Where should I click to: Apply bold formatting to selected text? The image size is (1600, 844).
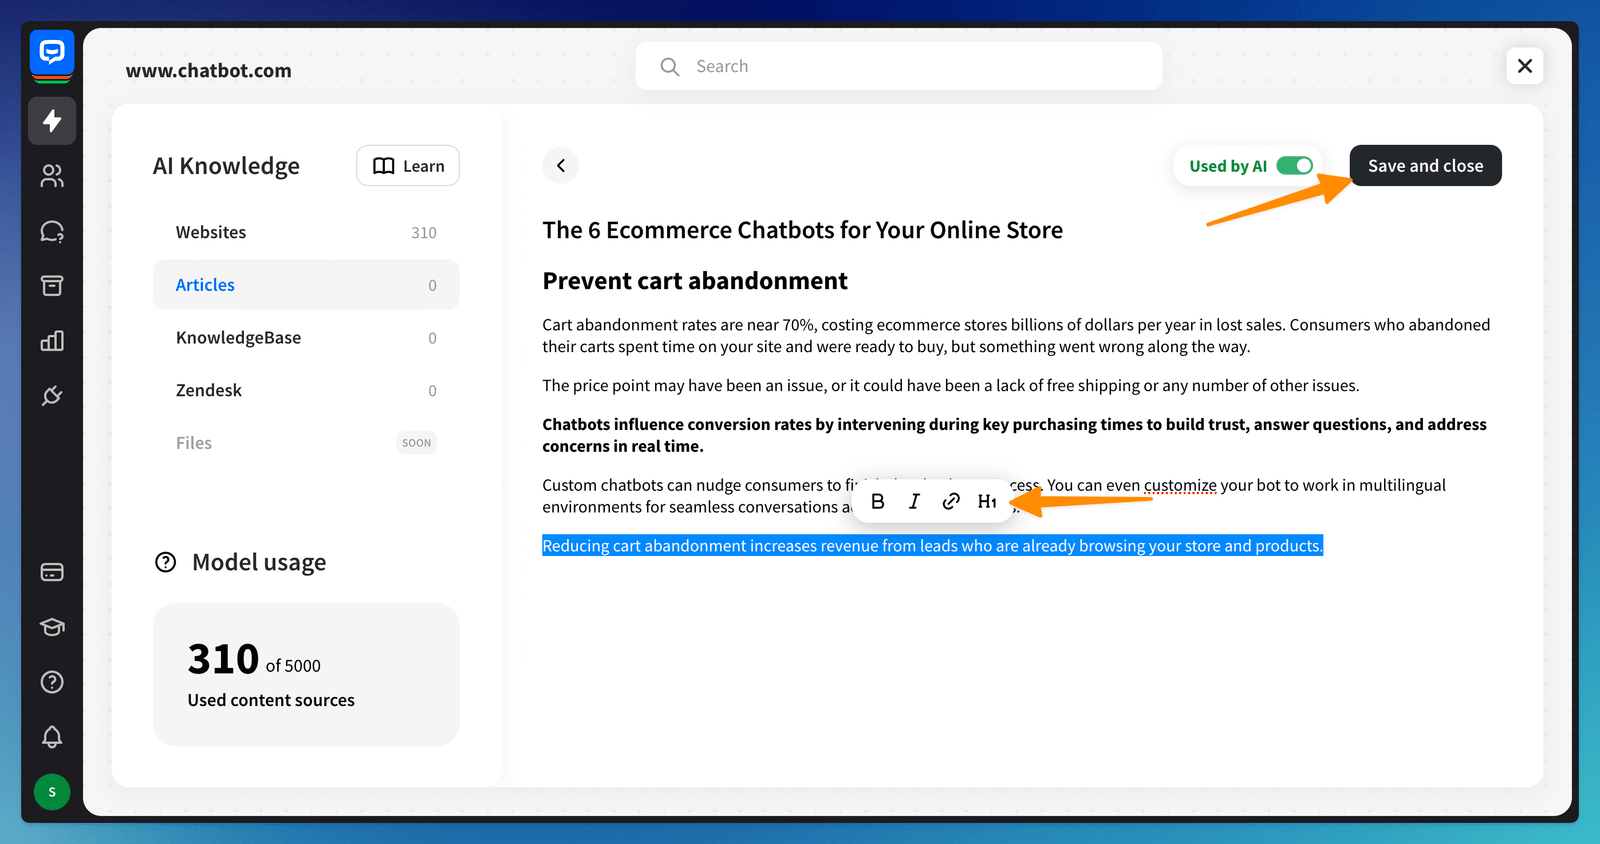(x=878, y=501)
